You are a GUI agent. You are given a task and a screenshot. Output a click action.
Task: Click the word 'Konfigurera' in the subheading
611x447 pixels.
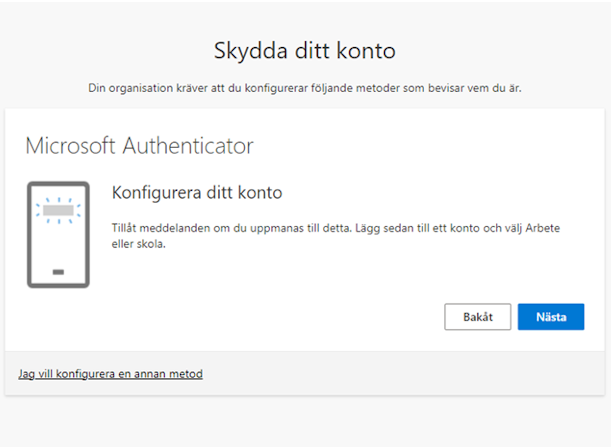point(157,193)
